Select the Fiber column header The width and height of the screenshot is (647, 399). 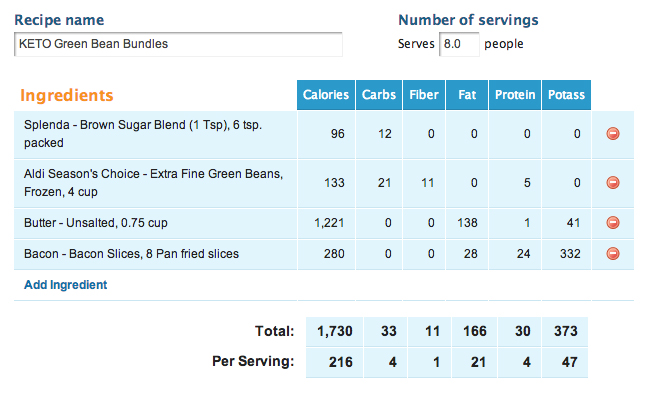pos(424,95)
